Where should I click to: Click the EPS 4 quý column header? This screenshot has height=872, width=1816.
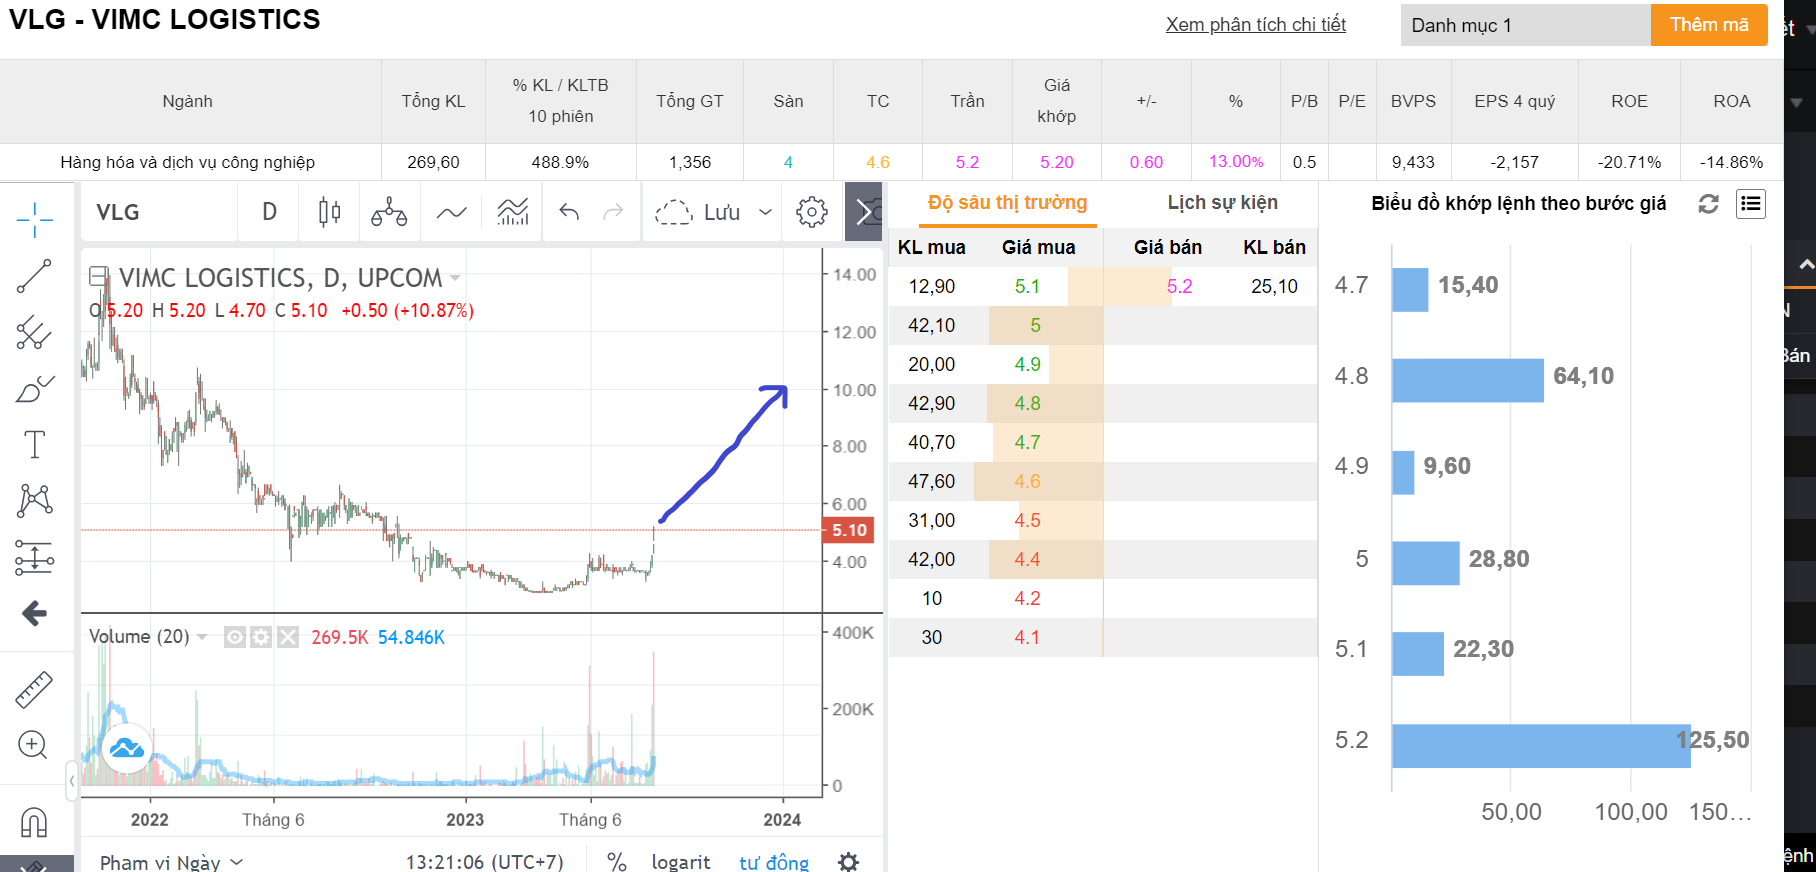[1514, 101]
